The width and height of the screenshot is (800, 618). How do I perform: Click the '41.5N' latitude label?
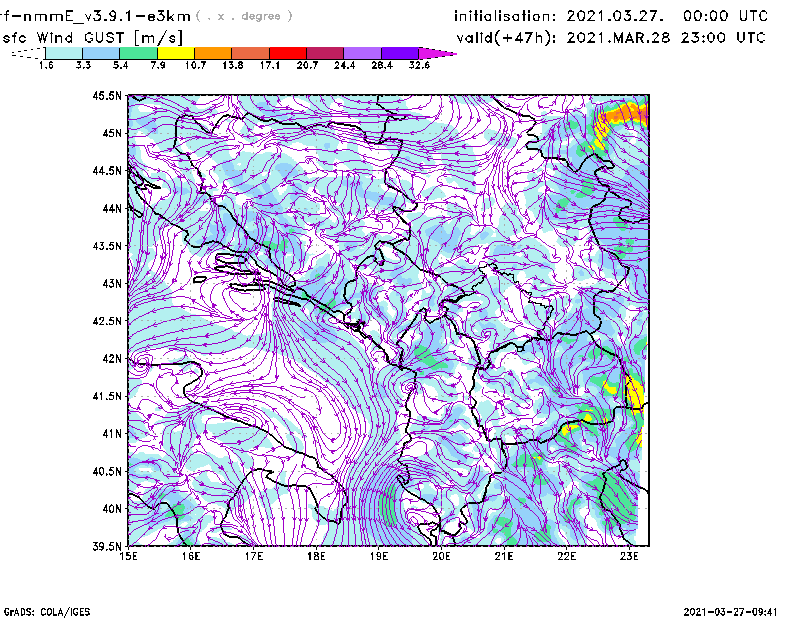click(x=107, y=396)
